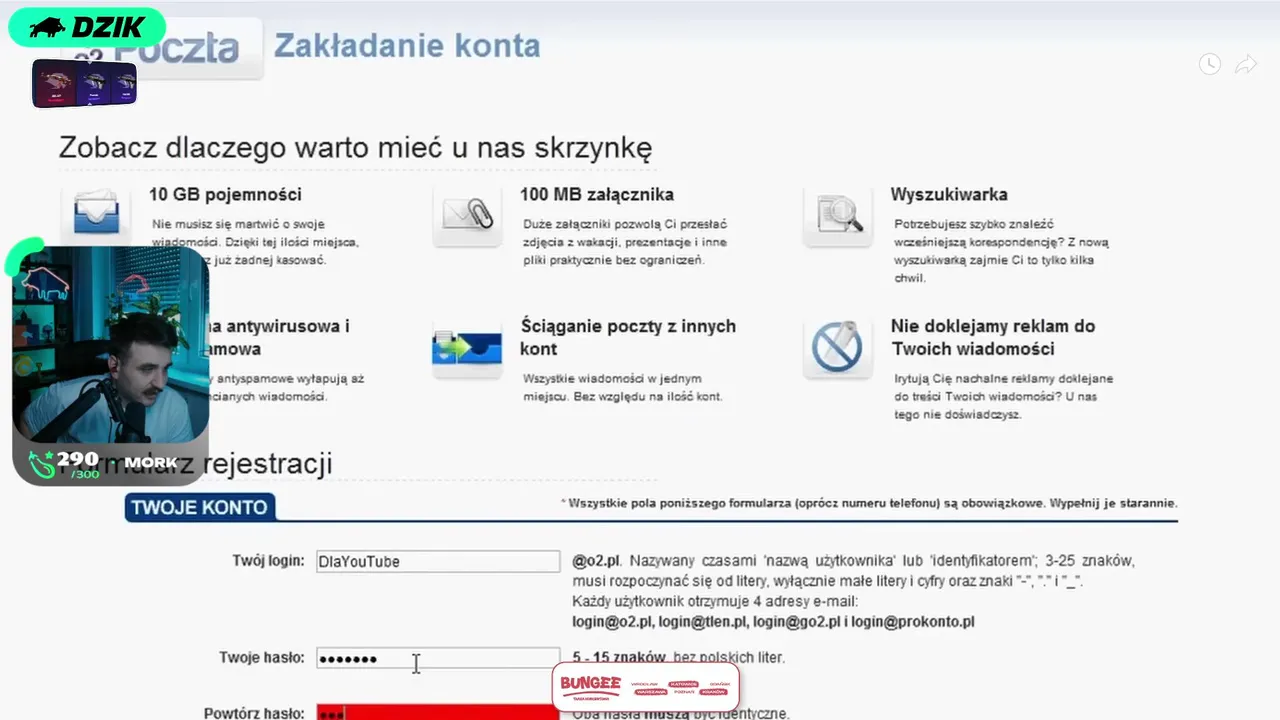Click the red Powtórz hasło field
The image size is (1280, 720).
click(x=438, y=713)
